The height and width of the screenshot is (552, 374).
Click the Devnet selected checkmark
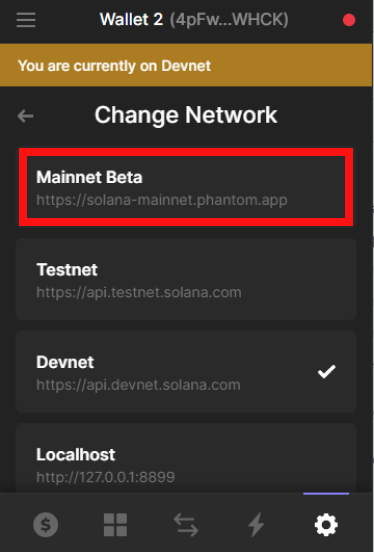coord(326,372)
